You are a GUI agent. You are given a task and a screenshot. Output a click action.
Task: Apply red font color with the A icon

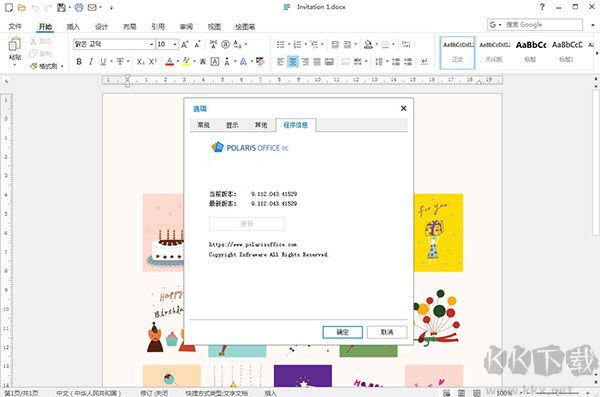[x=170, y=62]
